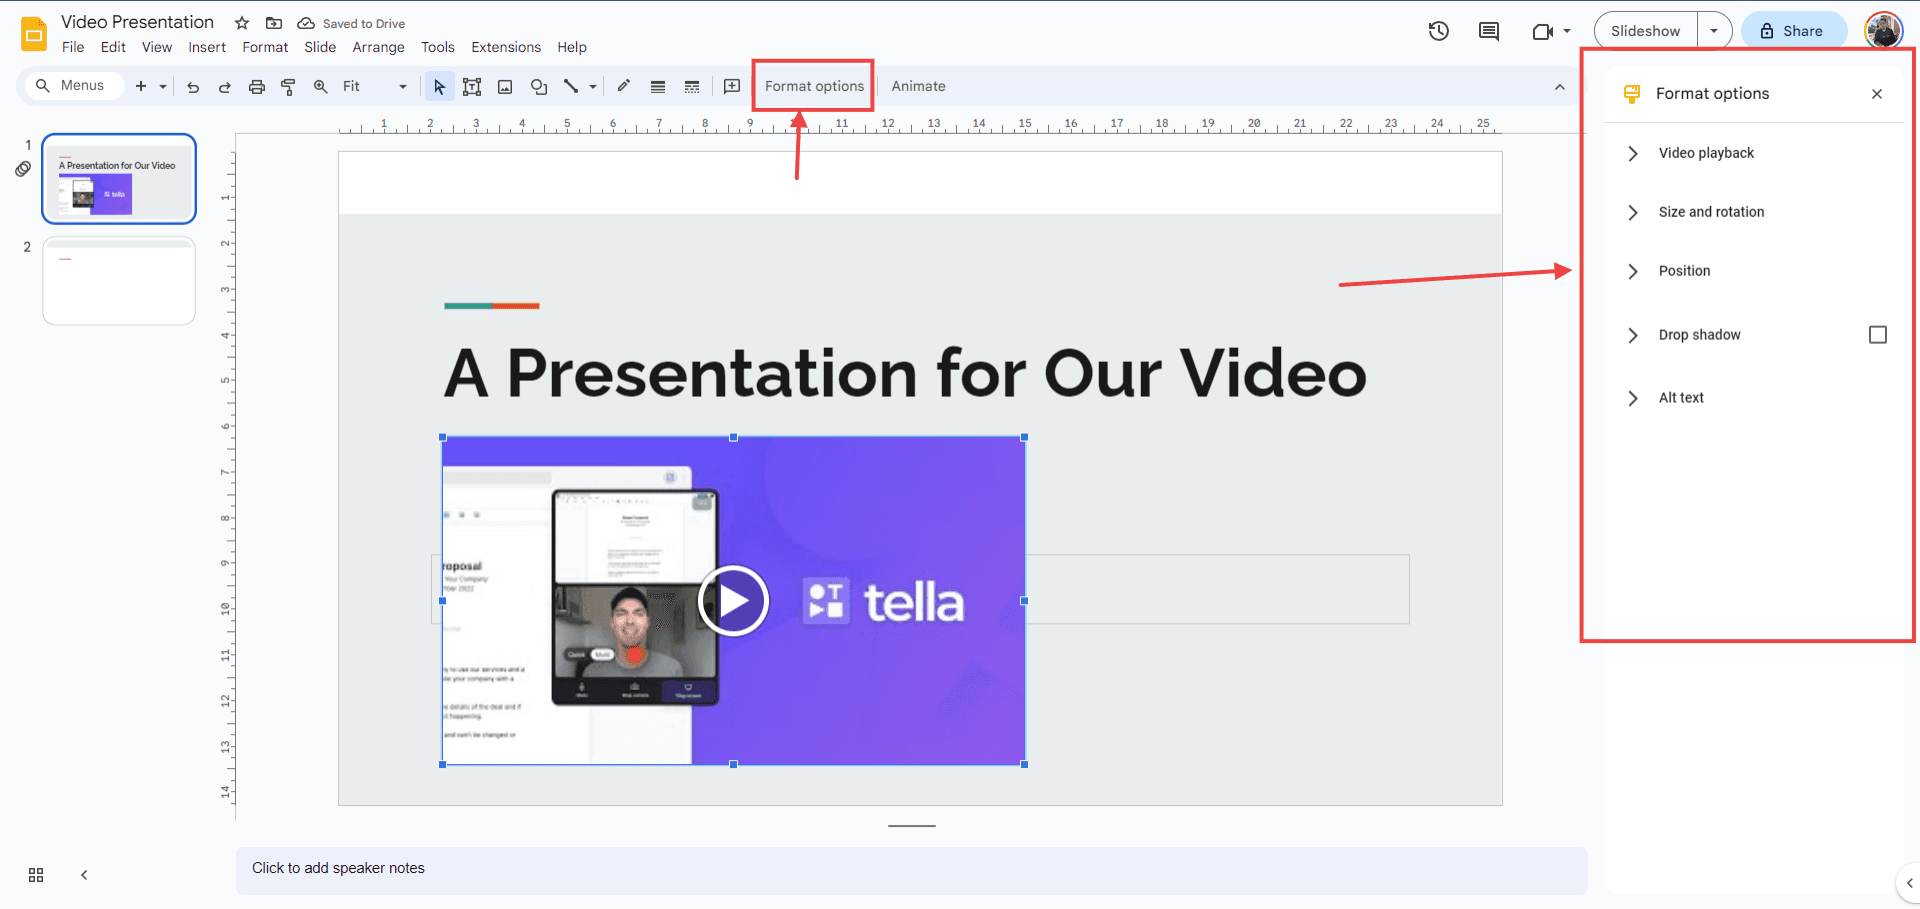Open the Slideshow options dropdown arrow
The image size is (1920, 909).
[1714, 31]
